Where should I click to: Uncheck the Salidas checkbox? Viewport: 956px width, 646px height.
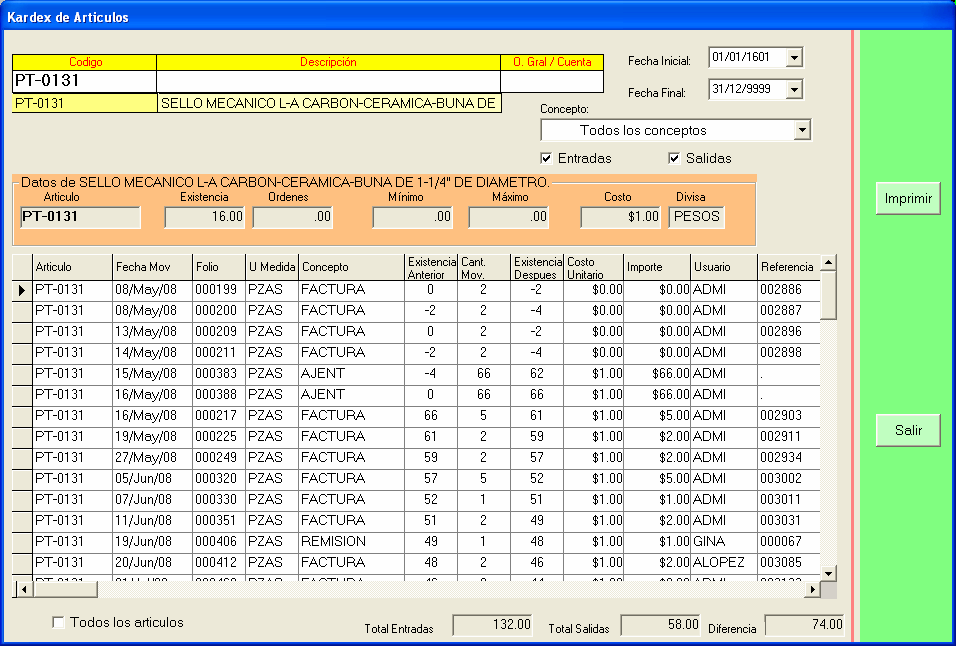(674, 158)
